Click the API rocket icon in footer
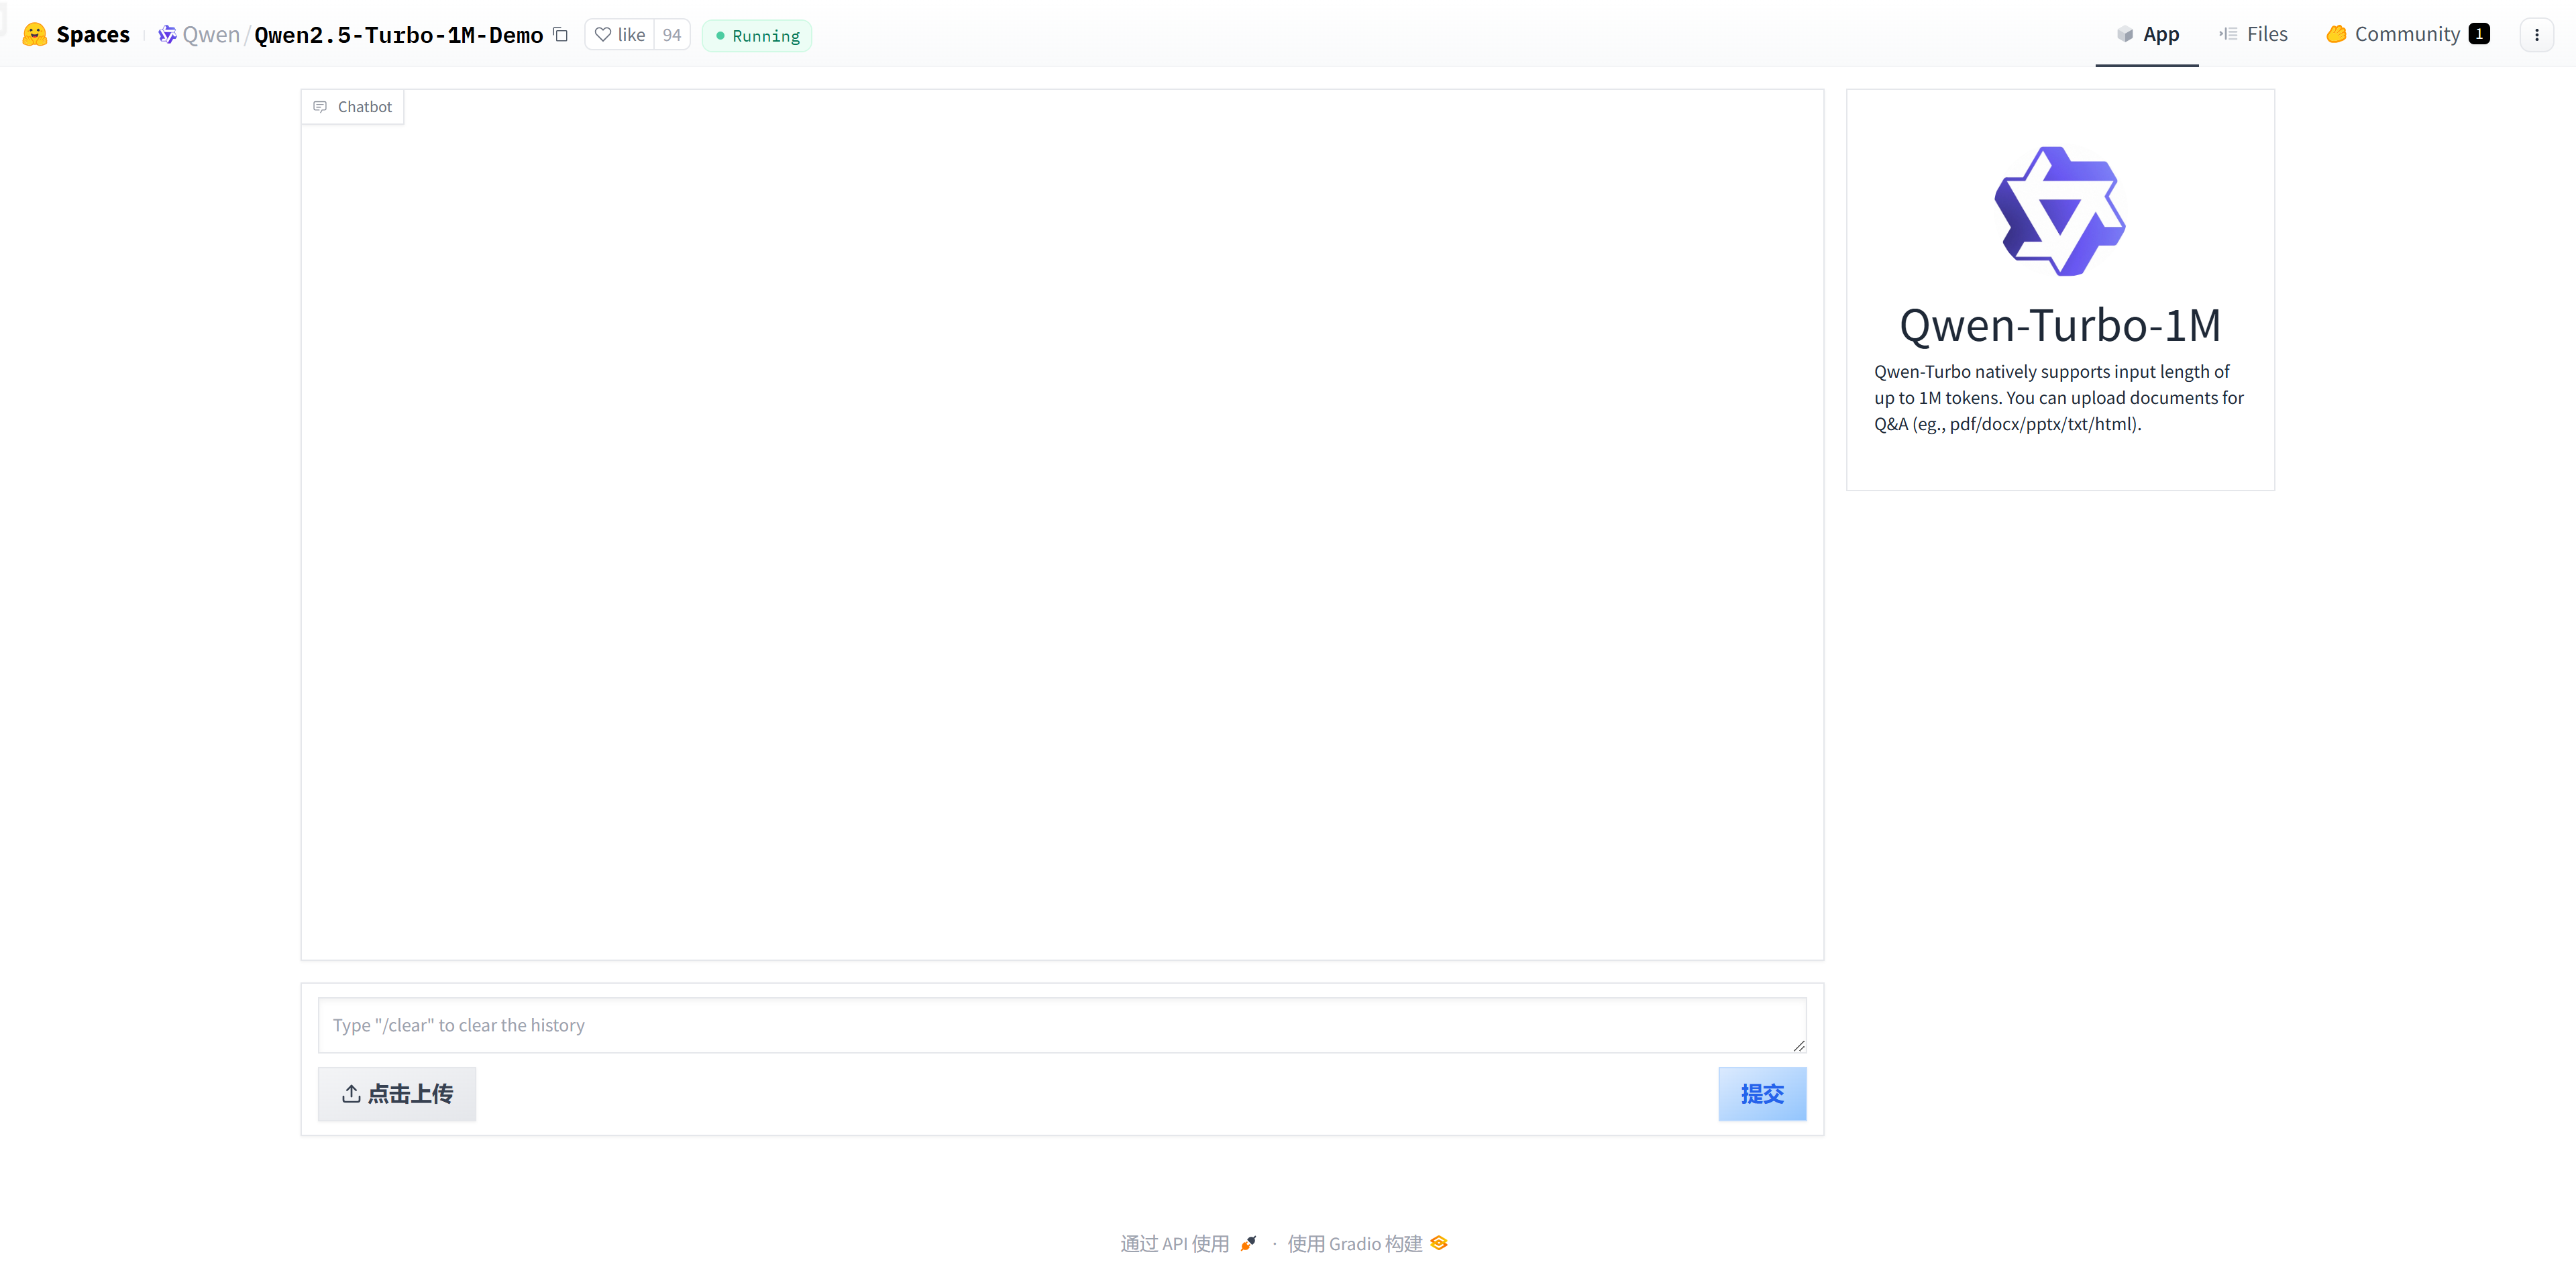This screenshot has height=1279, width=2576. pos(1248,1243)
